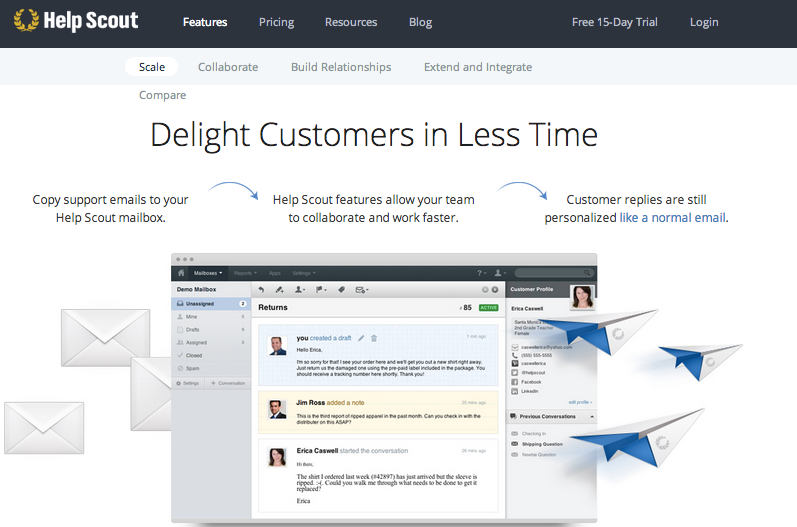The height and width of the screenshot is (527, 797).
Task: Go to the previous conversation arrow
Action: [485, 290]
